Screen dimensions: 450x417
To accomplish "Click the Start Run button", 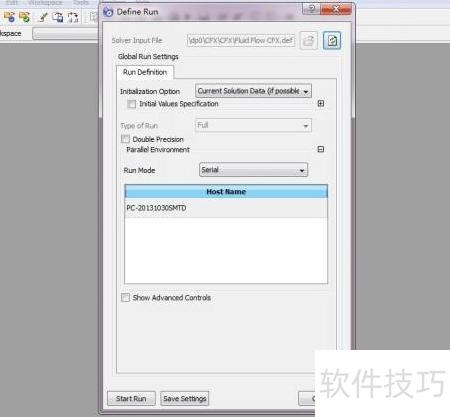I will coord(131,398).
